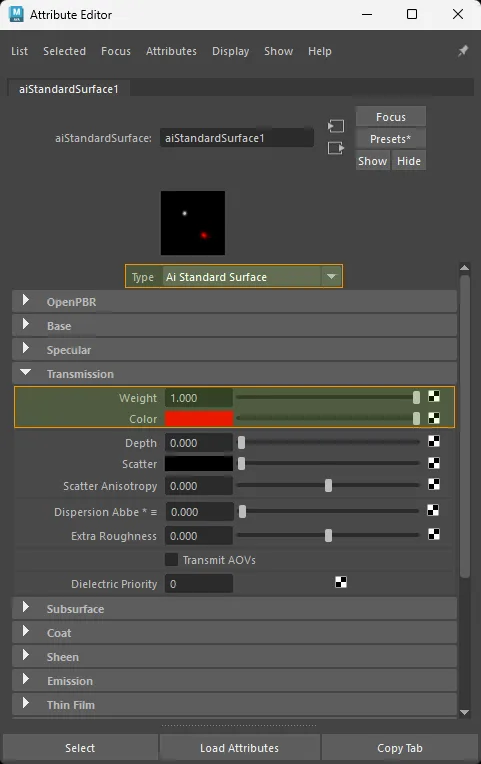Click the Scatter slider handle
481x764 pixels.
coord(241,463)
